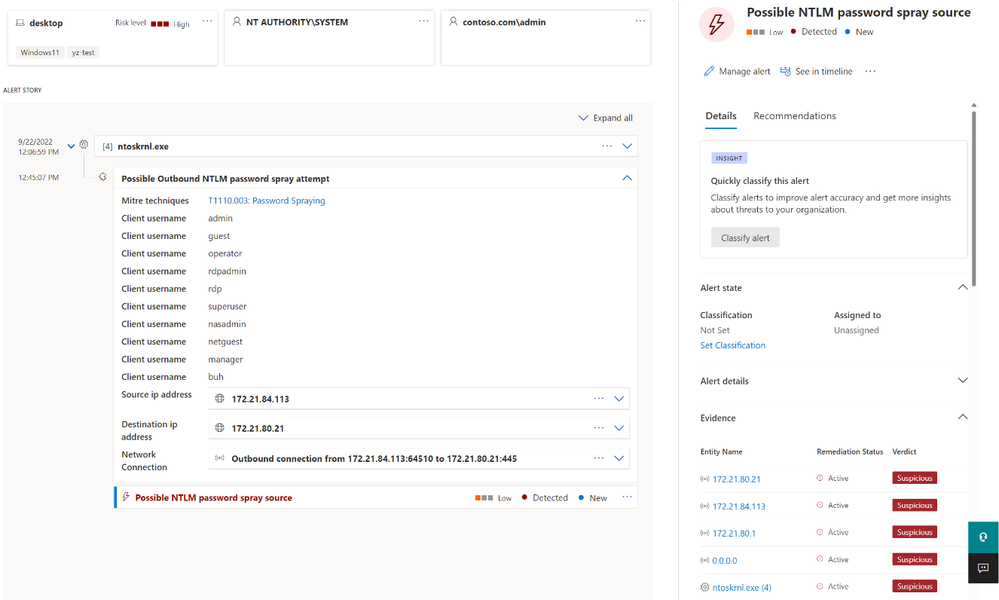This screenshot has height=600, width=999.
Task: Click the Classify alert button
Action: click(x=745, y=238)
